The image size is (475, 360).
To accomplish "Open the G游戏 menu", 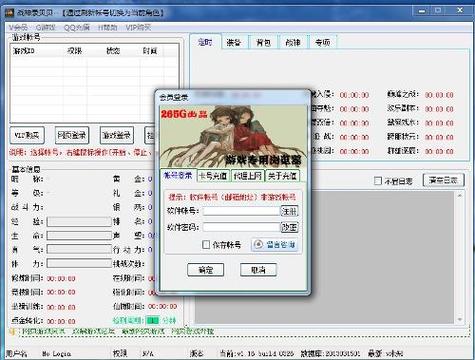I will [45, 27].
